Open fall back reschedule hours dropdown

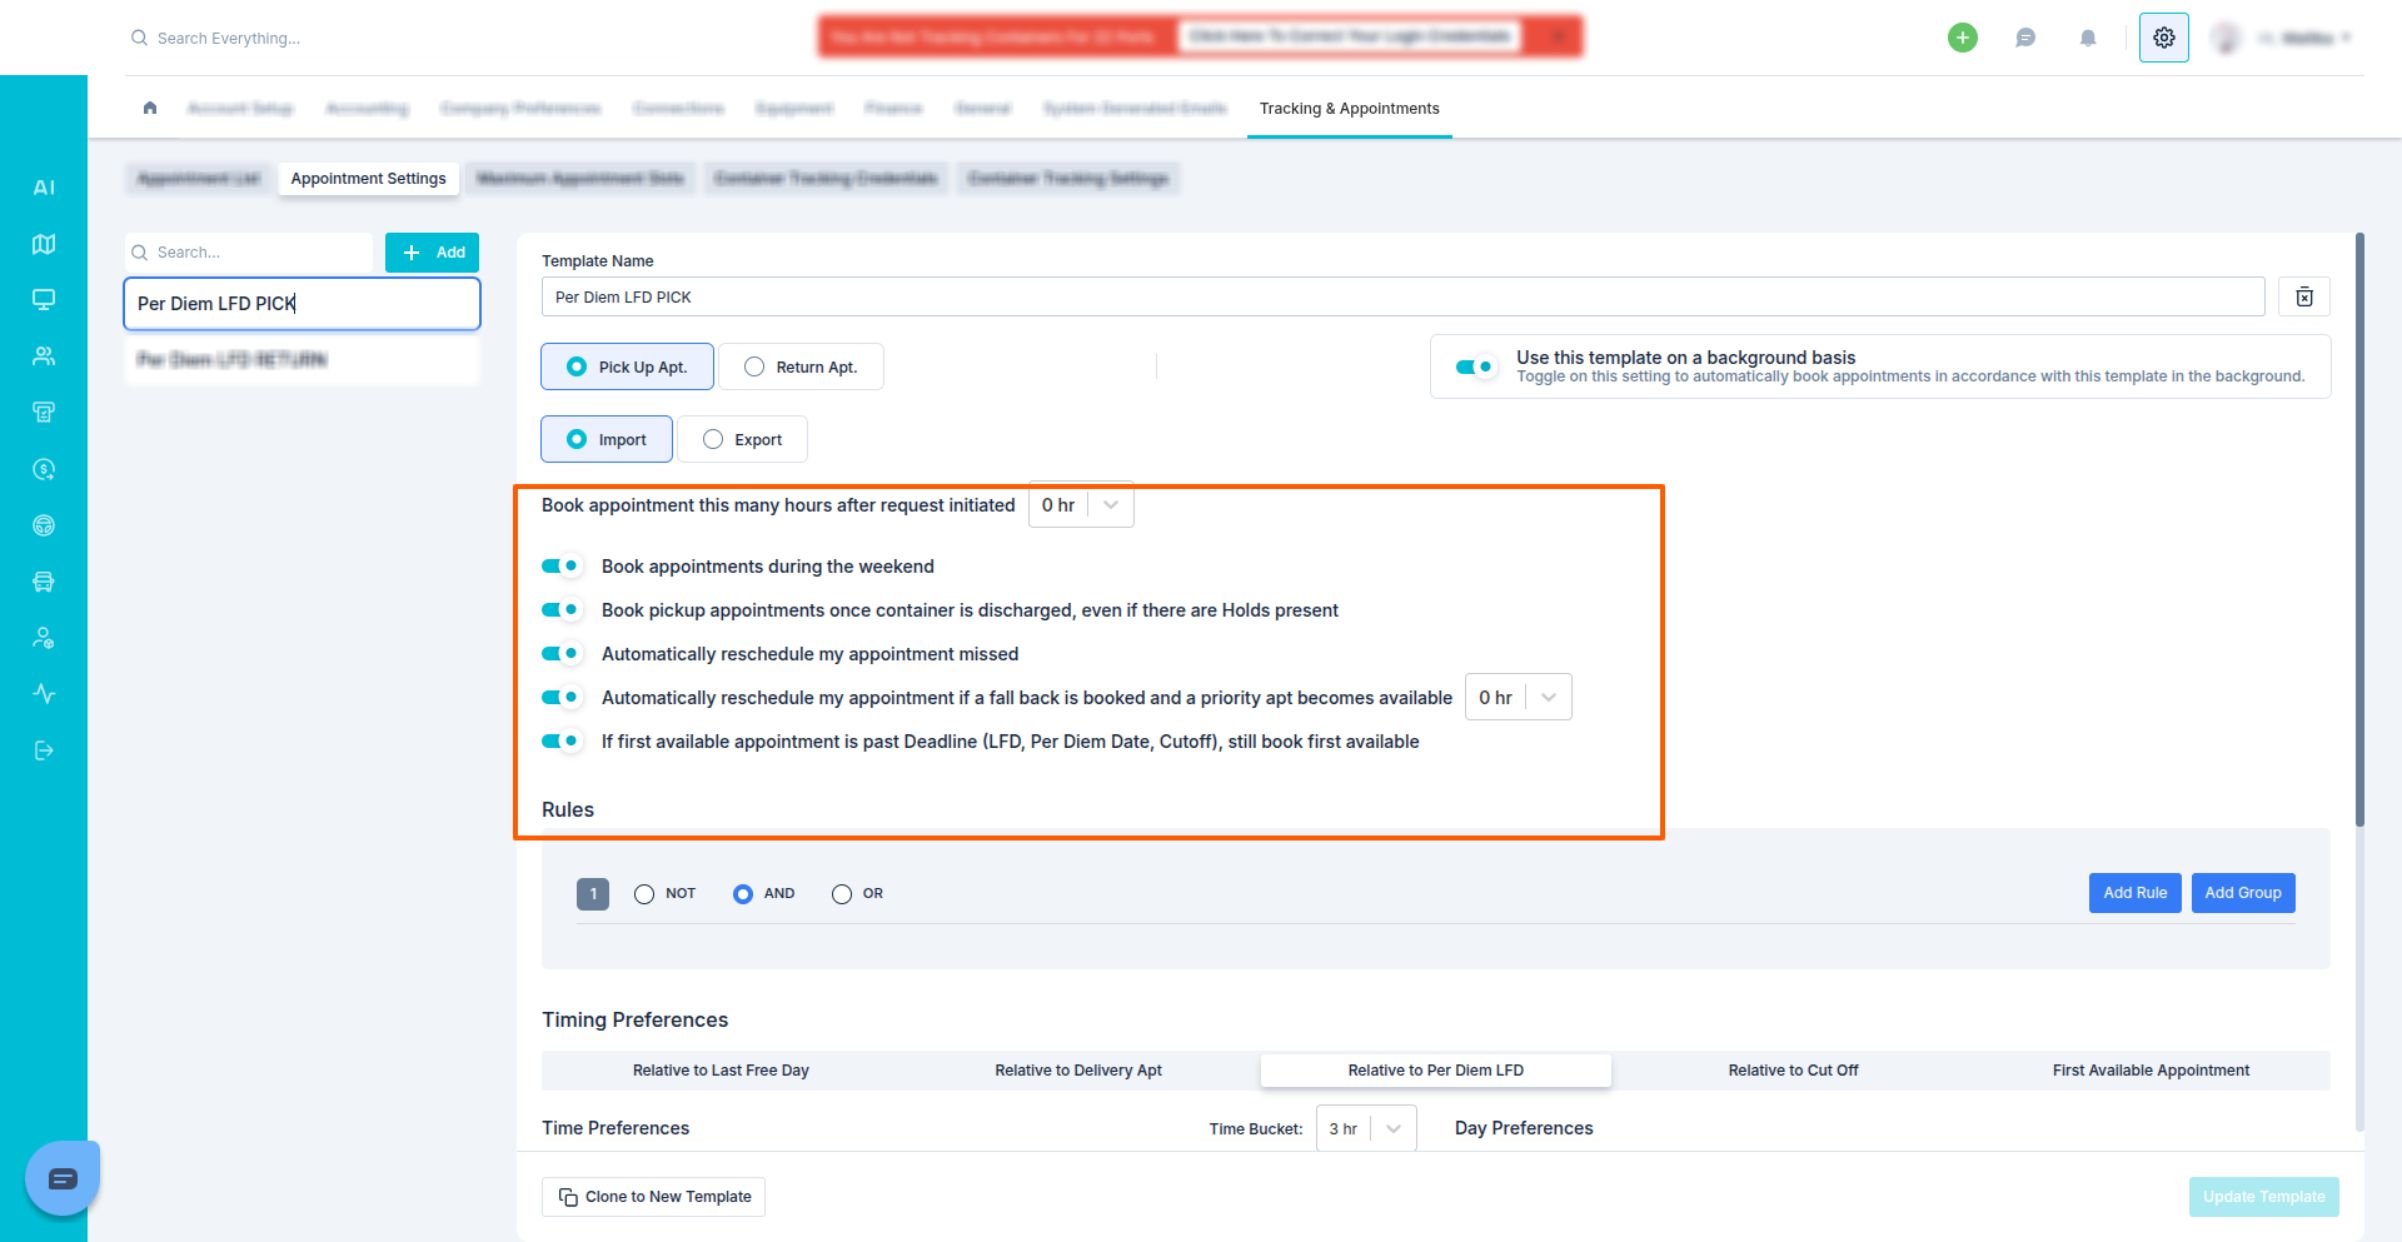(1518, 697)
